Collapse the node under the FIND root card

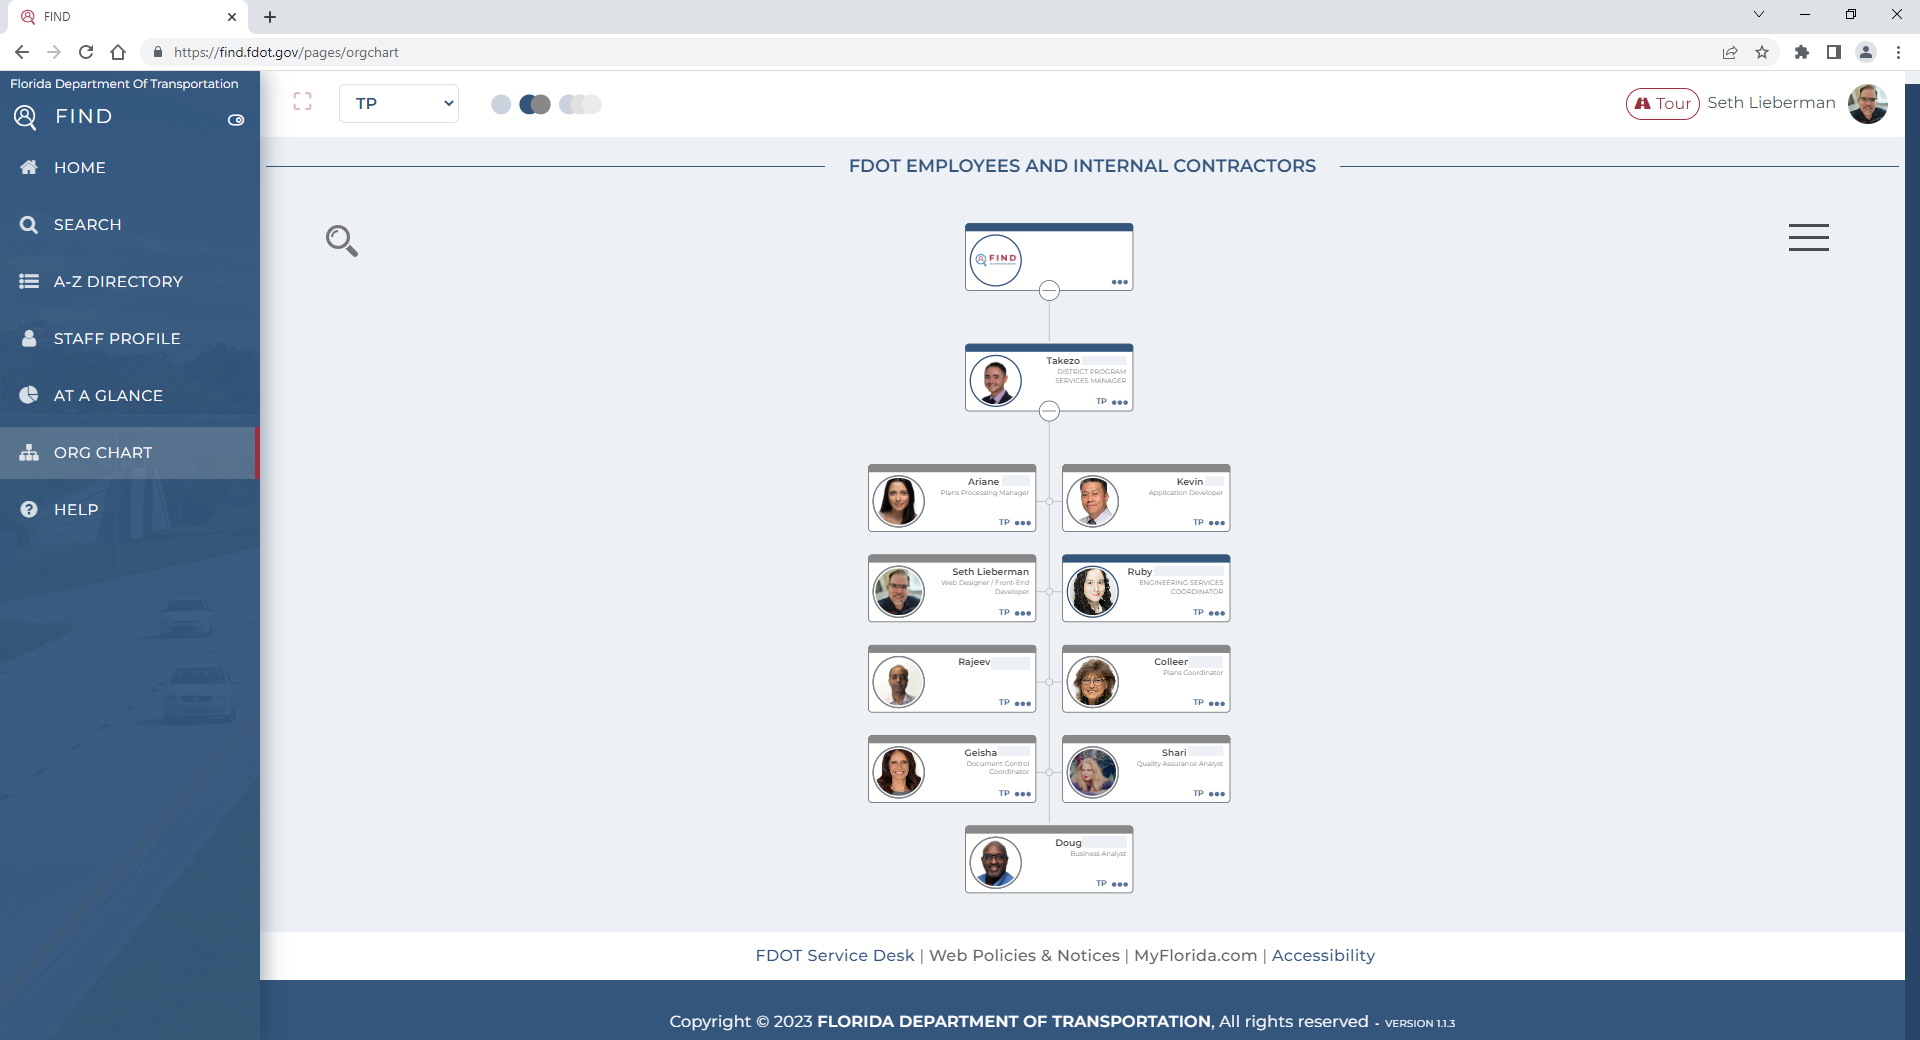pos(1049,291)
